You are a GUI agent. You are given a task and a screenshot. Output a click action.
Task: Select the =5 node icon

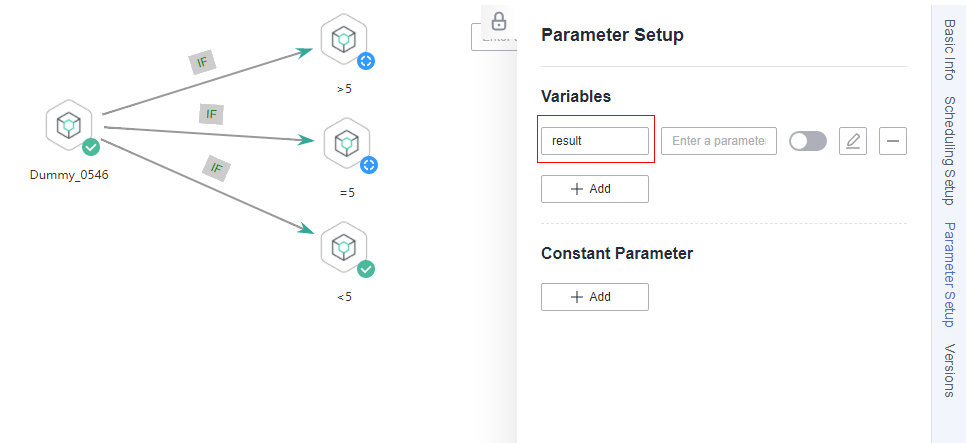(347, 143)
